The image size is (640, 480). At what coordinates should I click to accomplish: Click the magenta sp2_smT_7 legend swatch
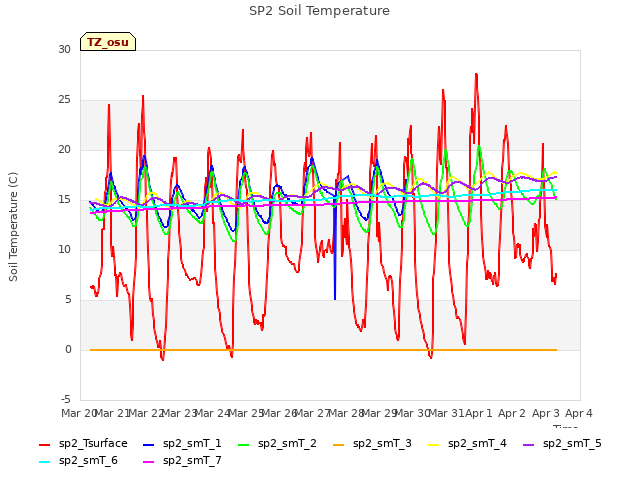pos(149,462)
